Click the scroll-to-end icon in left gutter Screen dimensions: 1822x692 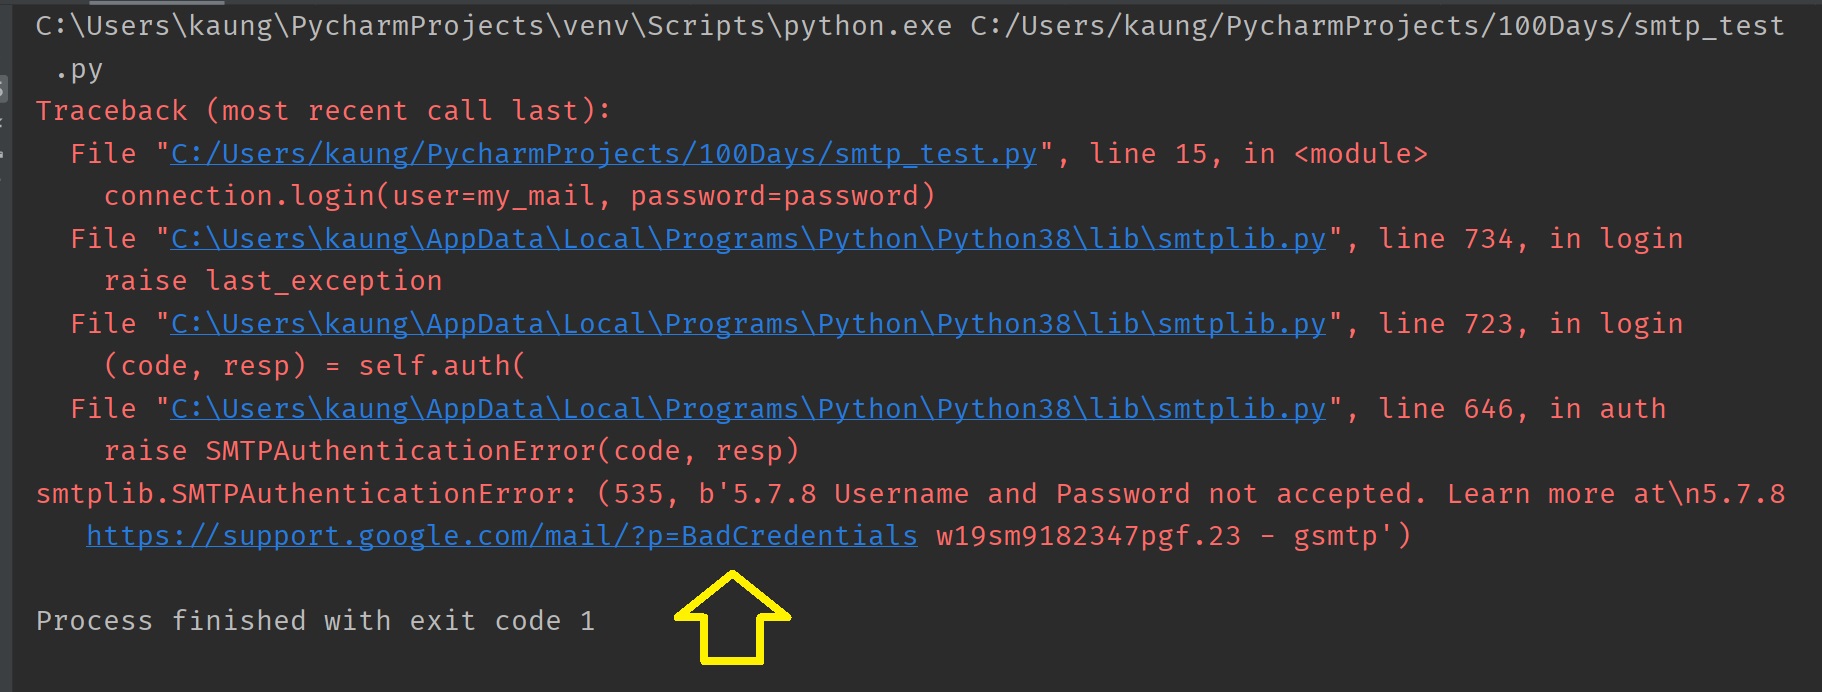(3, 124)
